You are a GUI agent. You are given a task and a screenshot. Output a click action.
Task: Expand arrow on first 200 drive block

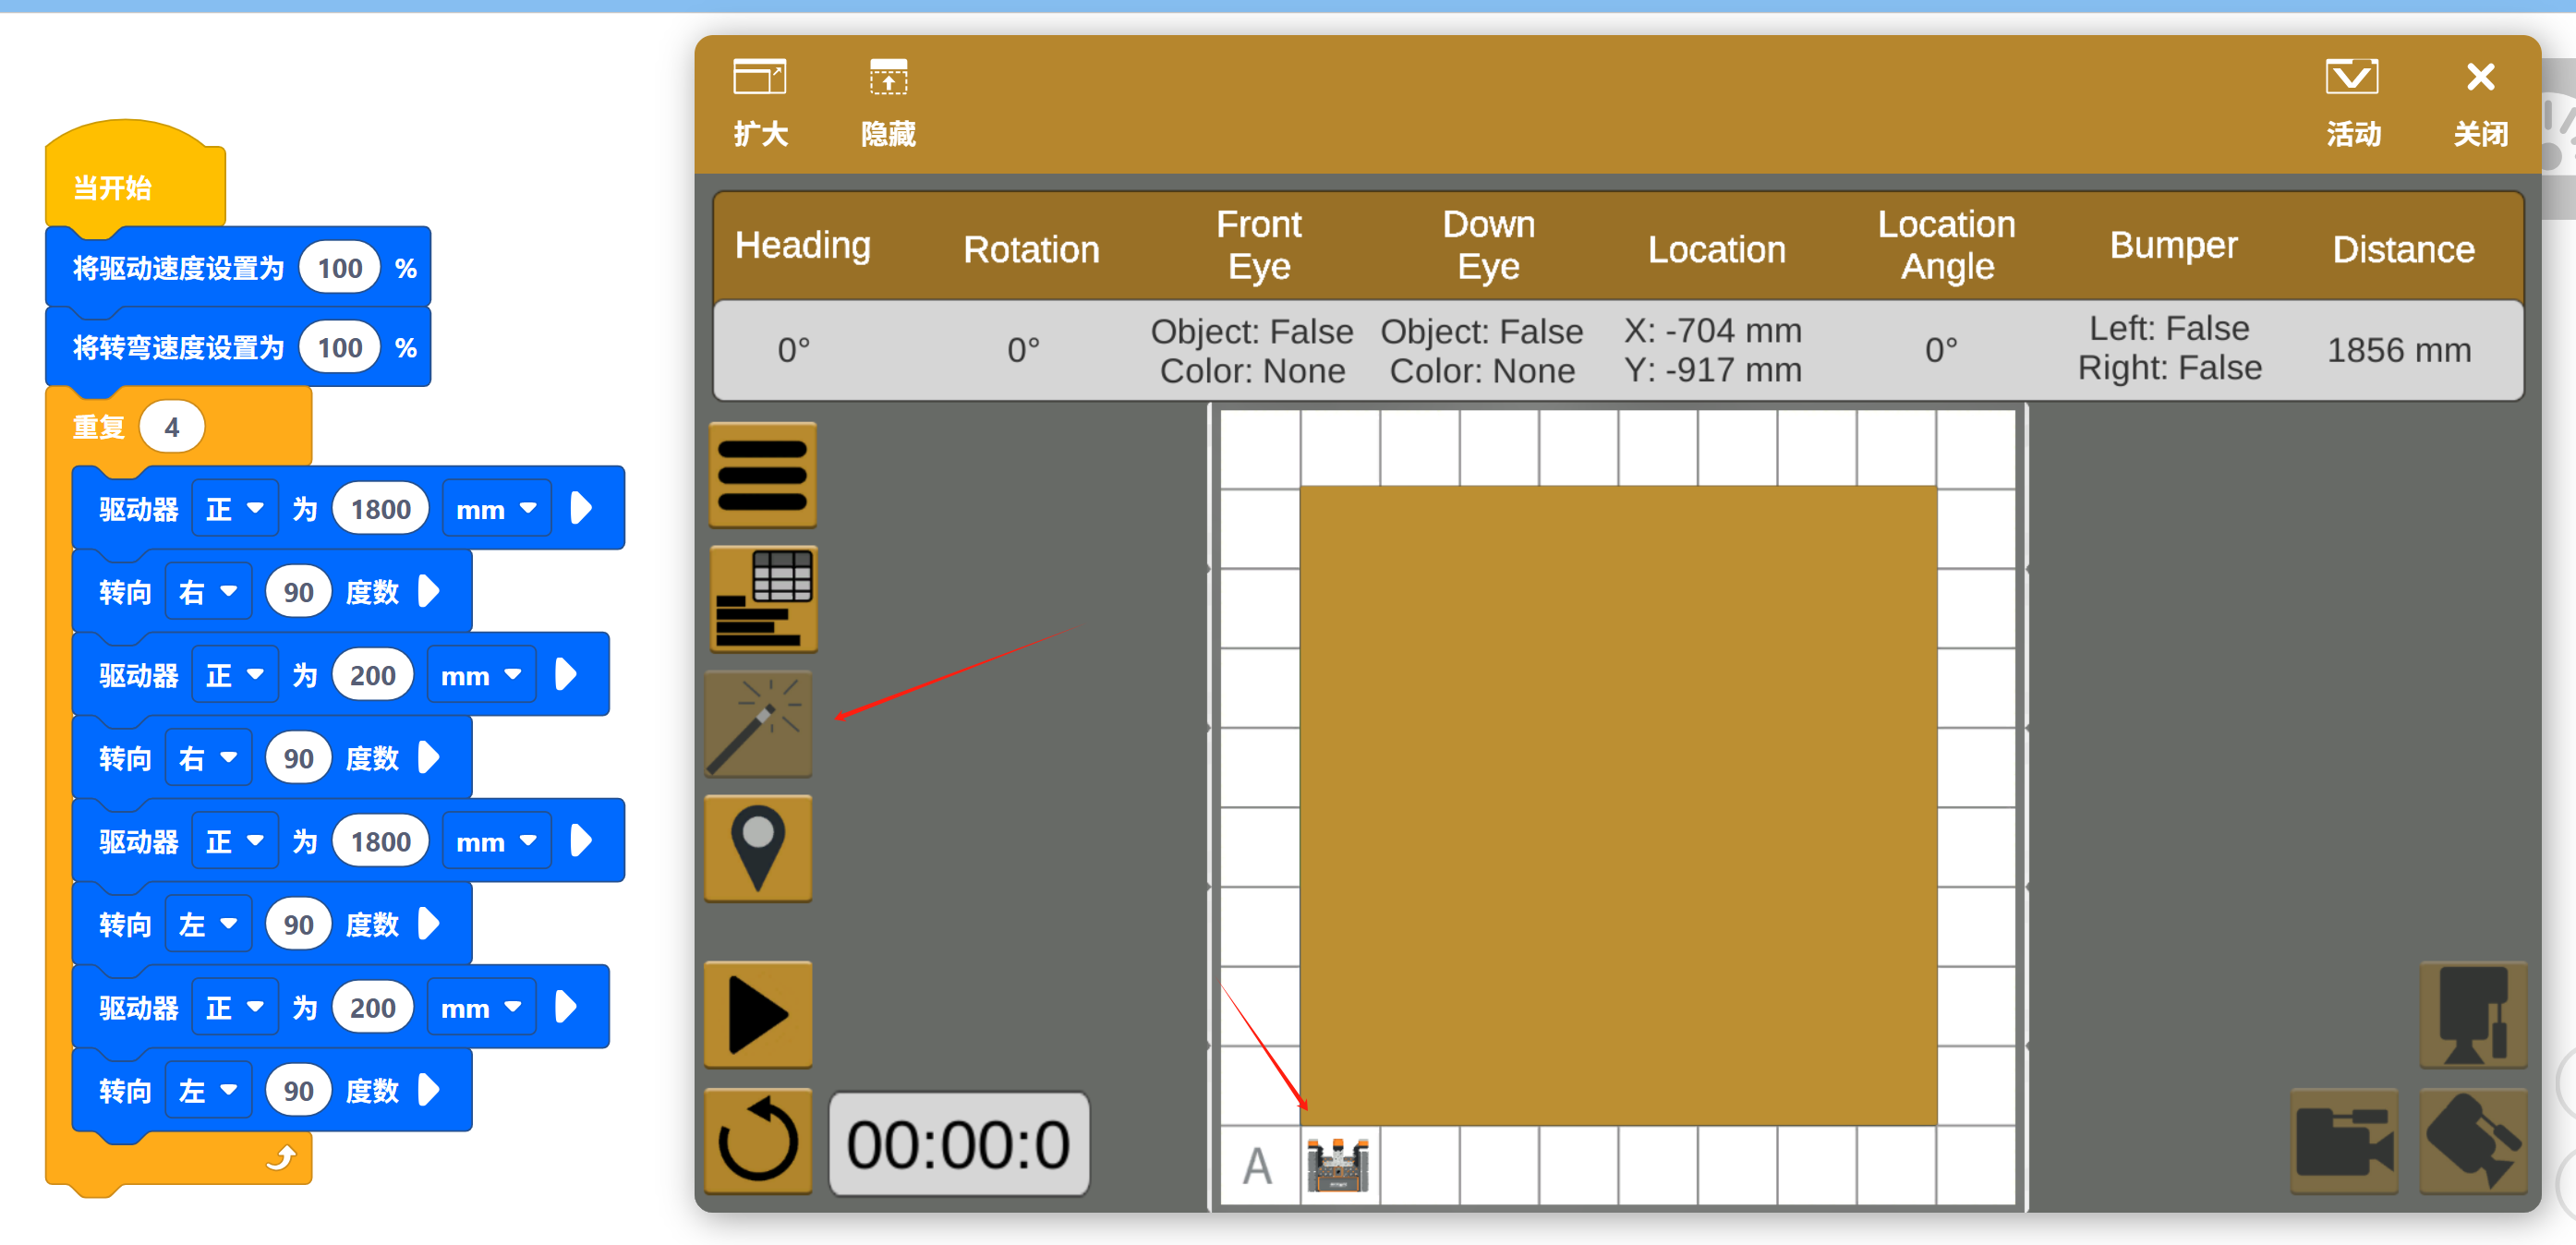(566, 674)
